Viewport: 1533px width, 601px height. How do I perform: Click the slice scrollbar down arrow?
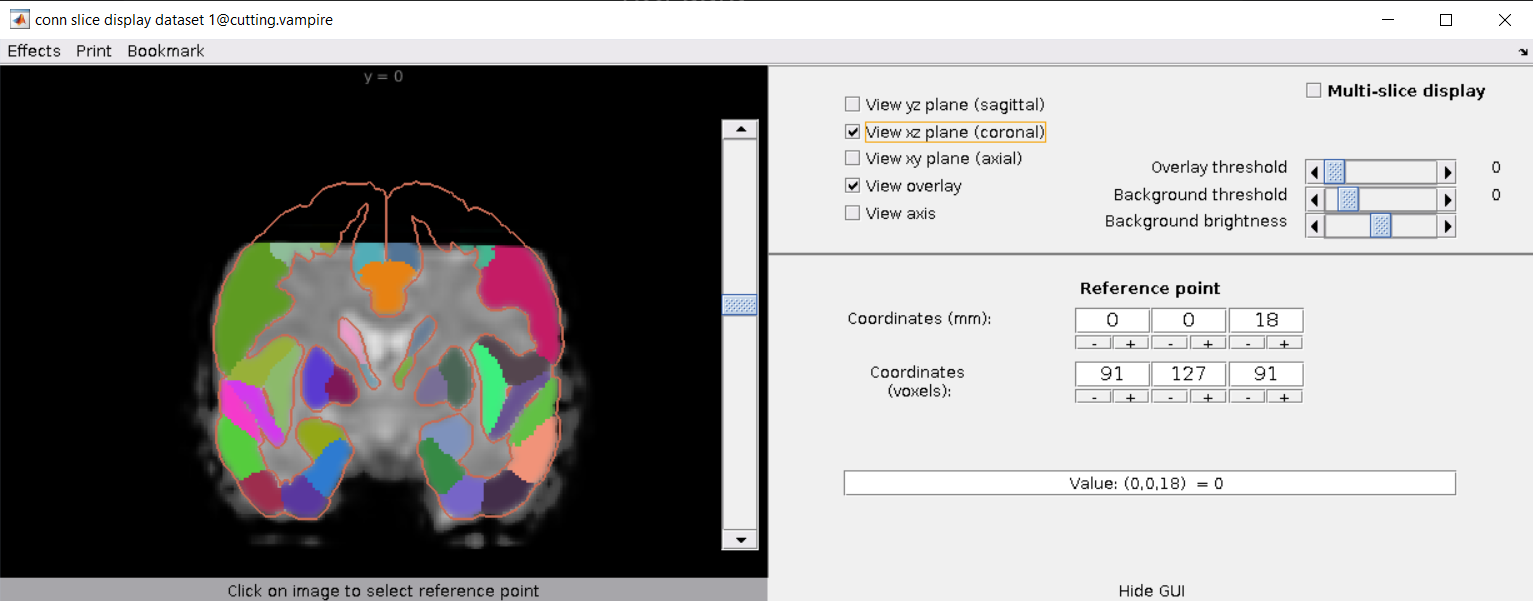740,540
